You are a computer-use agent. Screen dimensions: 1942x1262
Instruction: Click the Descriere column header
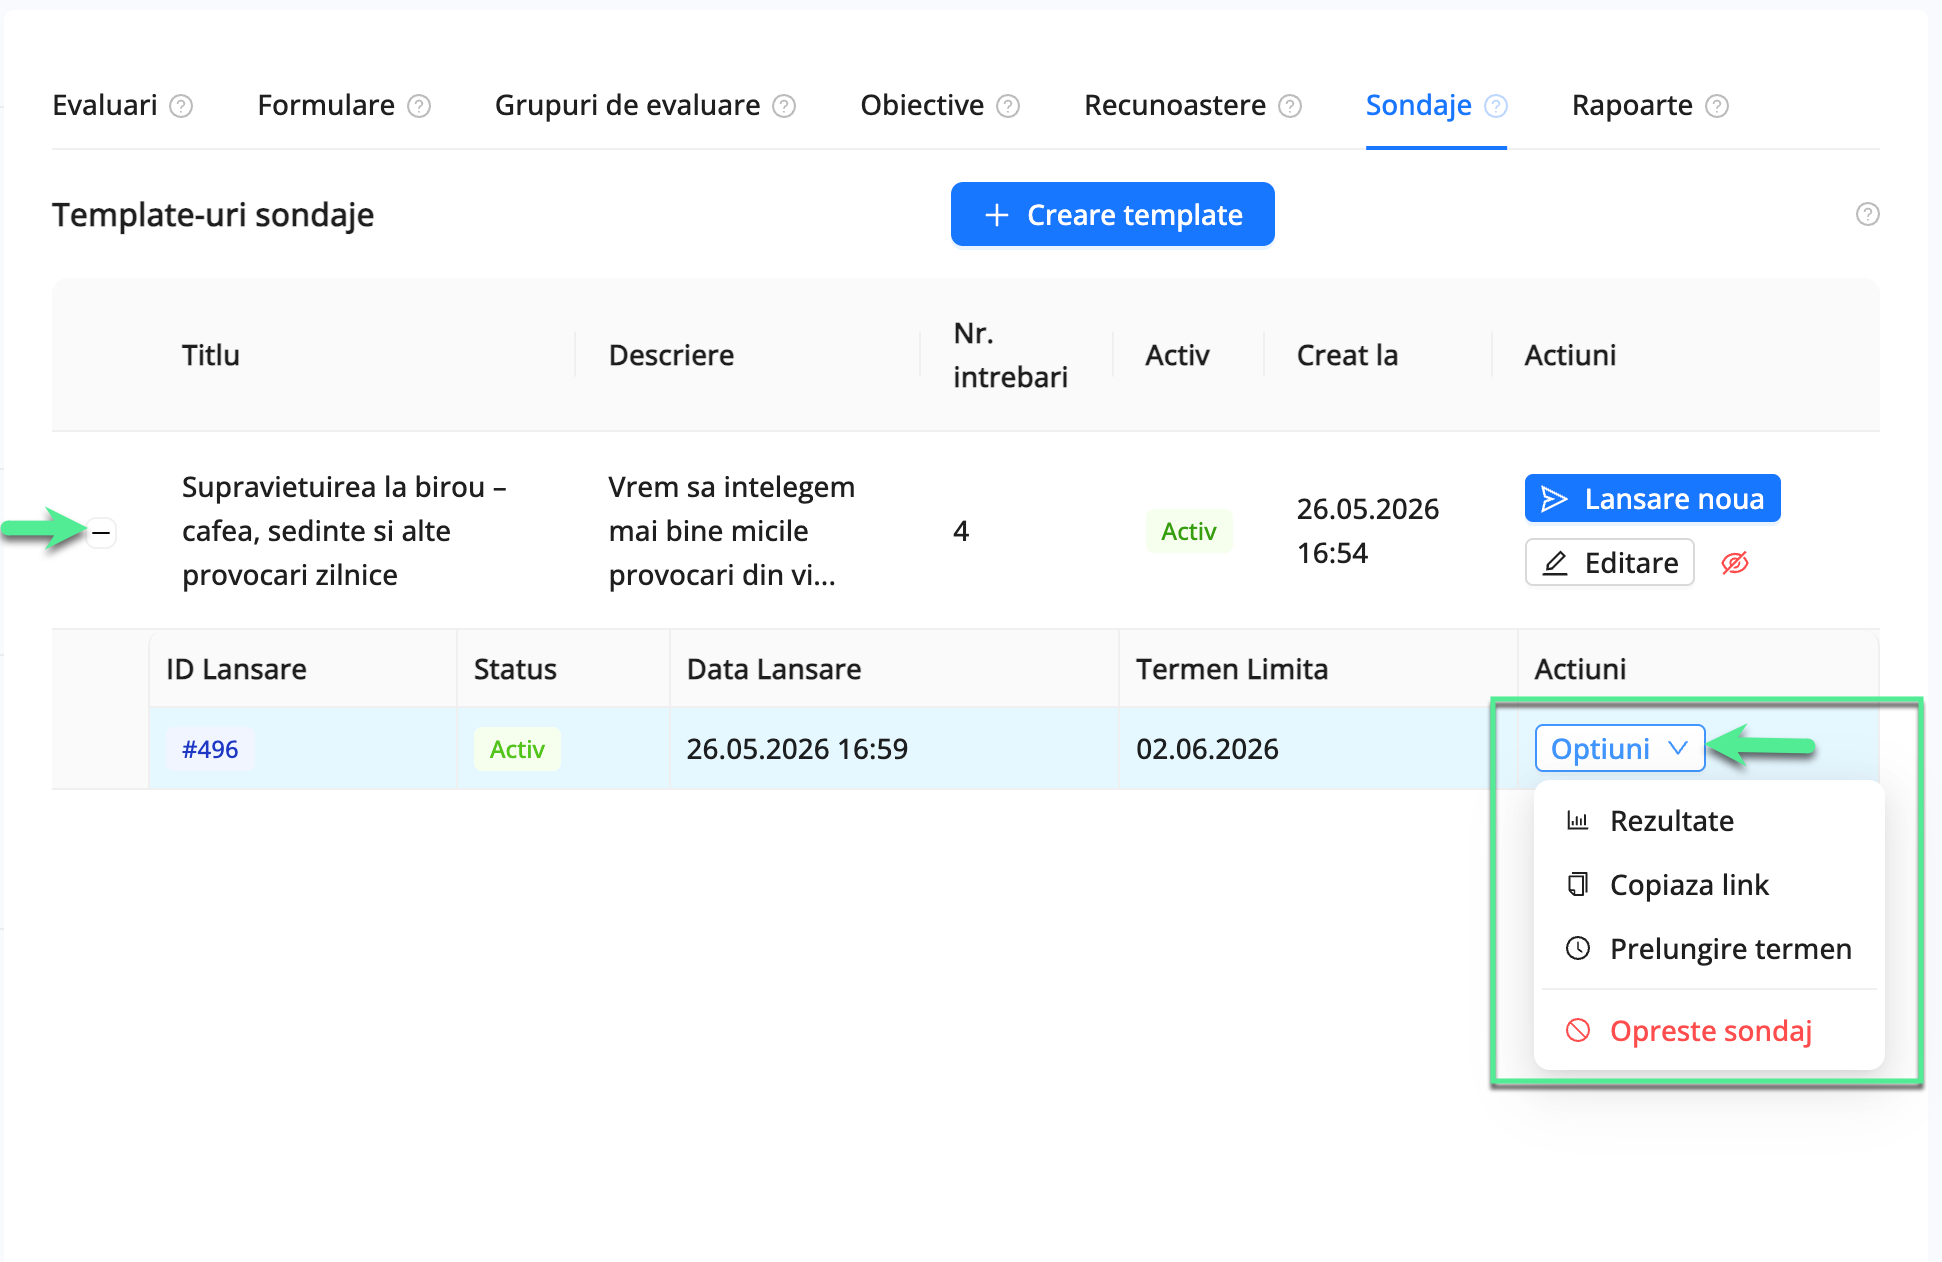coord(671,355)
